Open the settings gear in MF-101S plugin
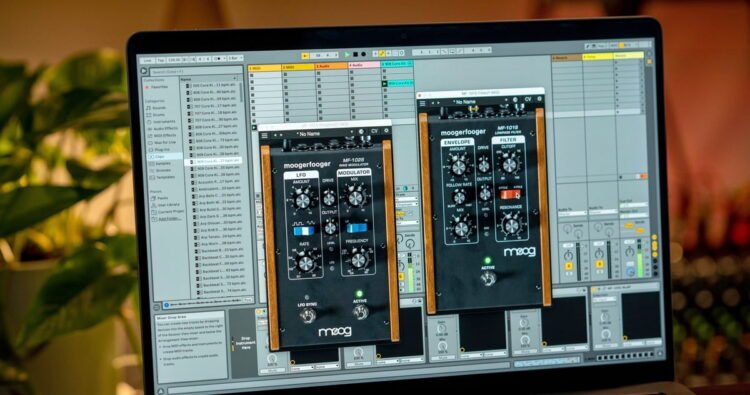This screenshot has height=395, width=750. (540, 99)
